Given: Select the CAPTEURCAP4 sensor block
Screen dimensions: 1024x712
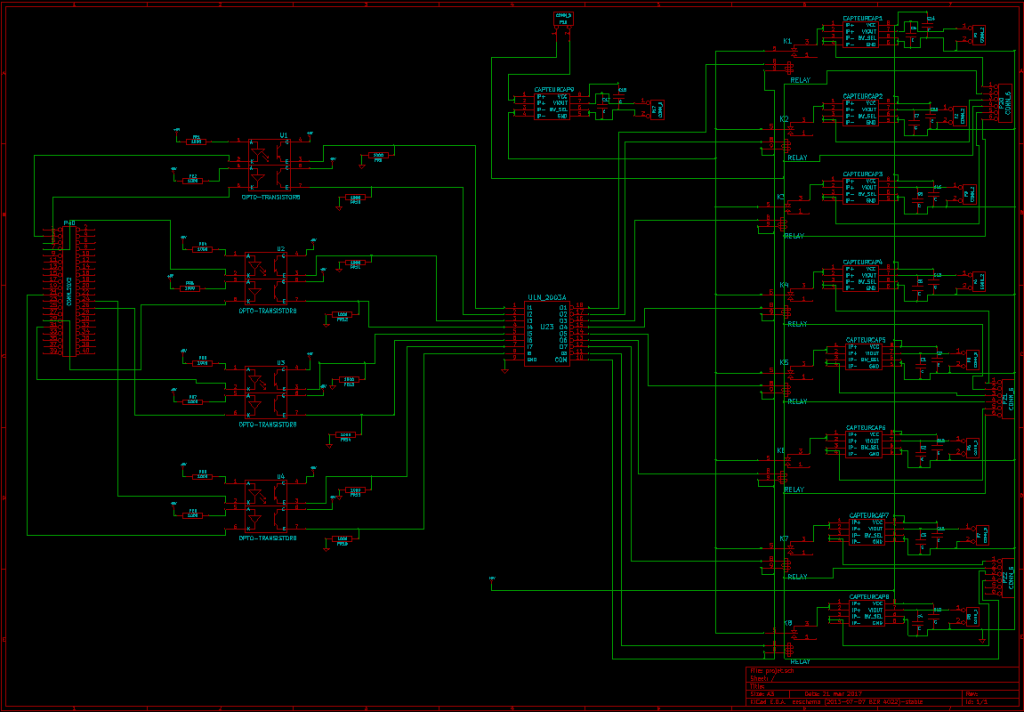Looking at the screenshot, I should [861, 278].
